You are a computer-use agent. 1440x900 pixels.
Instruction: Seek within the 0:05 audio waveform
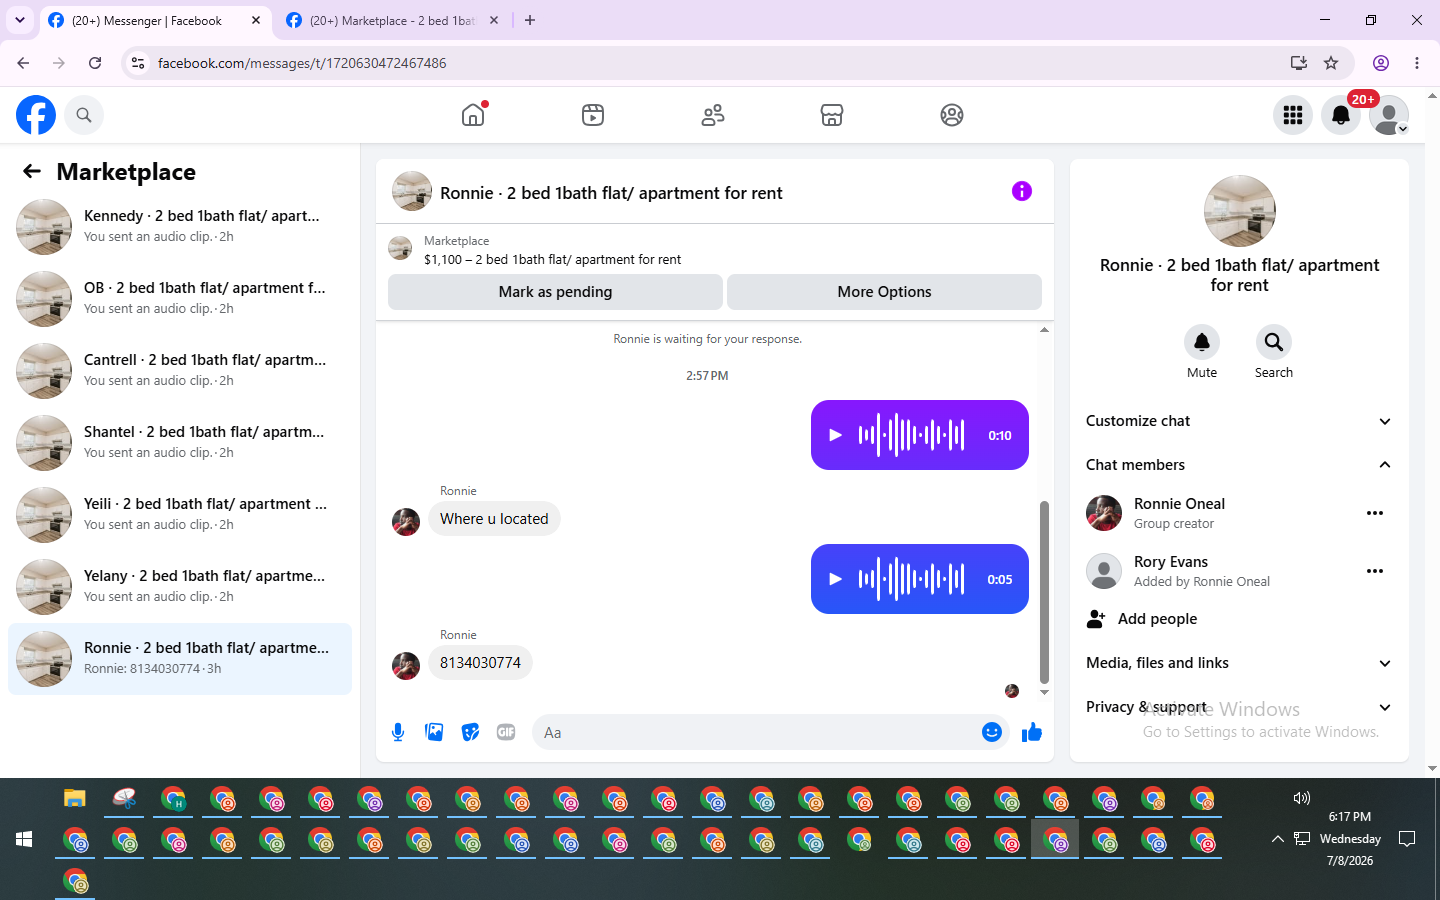point(911,579)
